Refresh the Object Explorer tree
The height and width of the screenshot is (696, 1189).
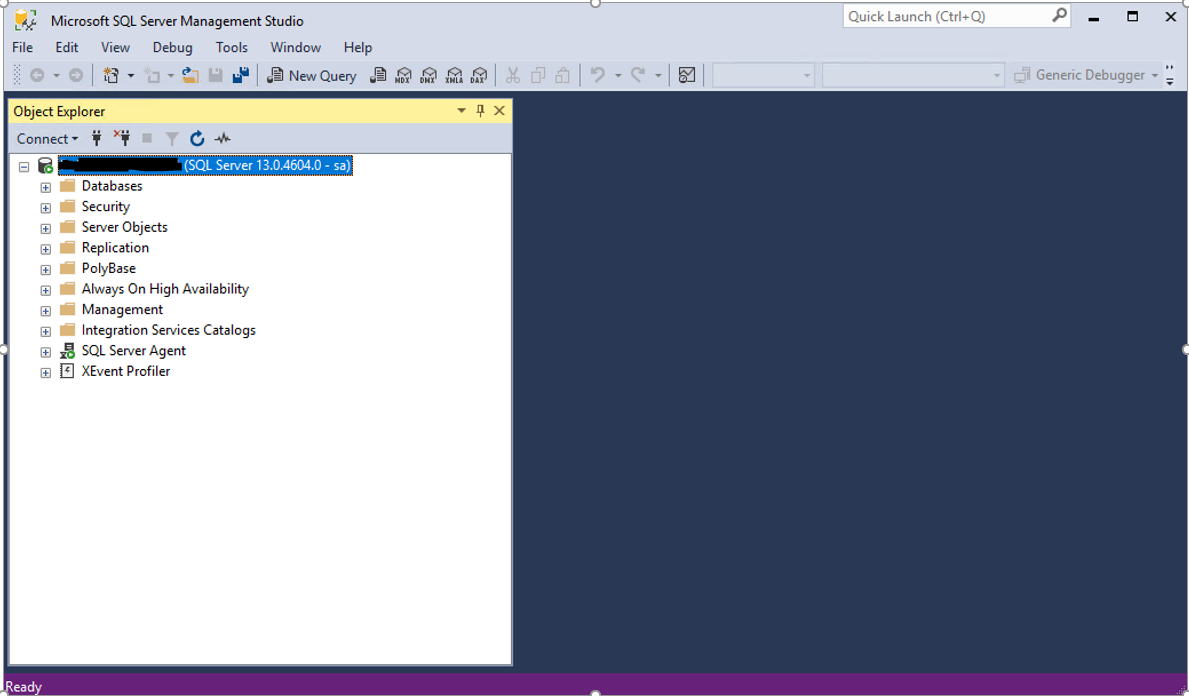tap(197, 138)
